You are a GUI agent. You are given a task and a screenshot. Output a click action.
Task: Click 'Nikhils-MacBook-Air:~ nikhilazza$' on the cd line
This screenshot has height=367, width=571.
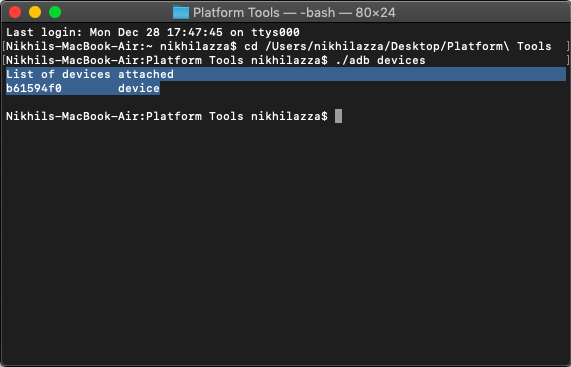point(121,46)
